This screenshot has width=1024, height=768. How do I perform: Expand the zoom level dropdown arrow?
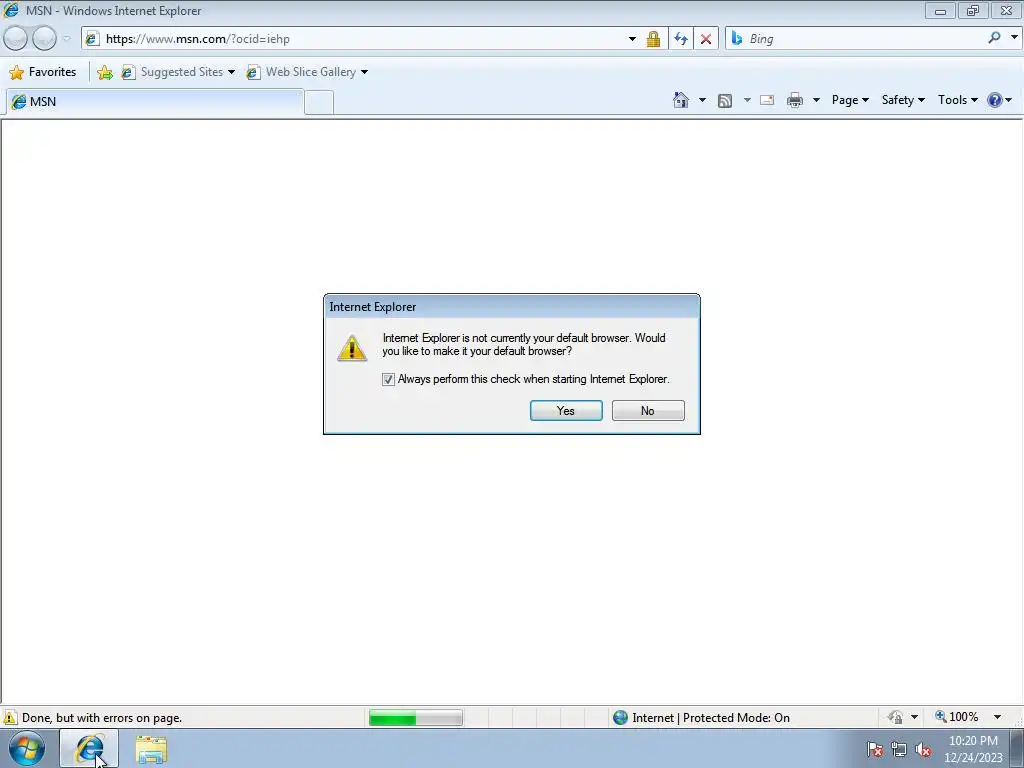998,717
